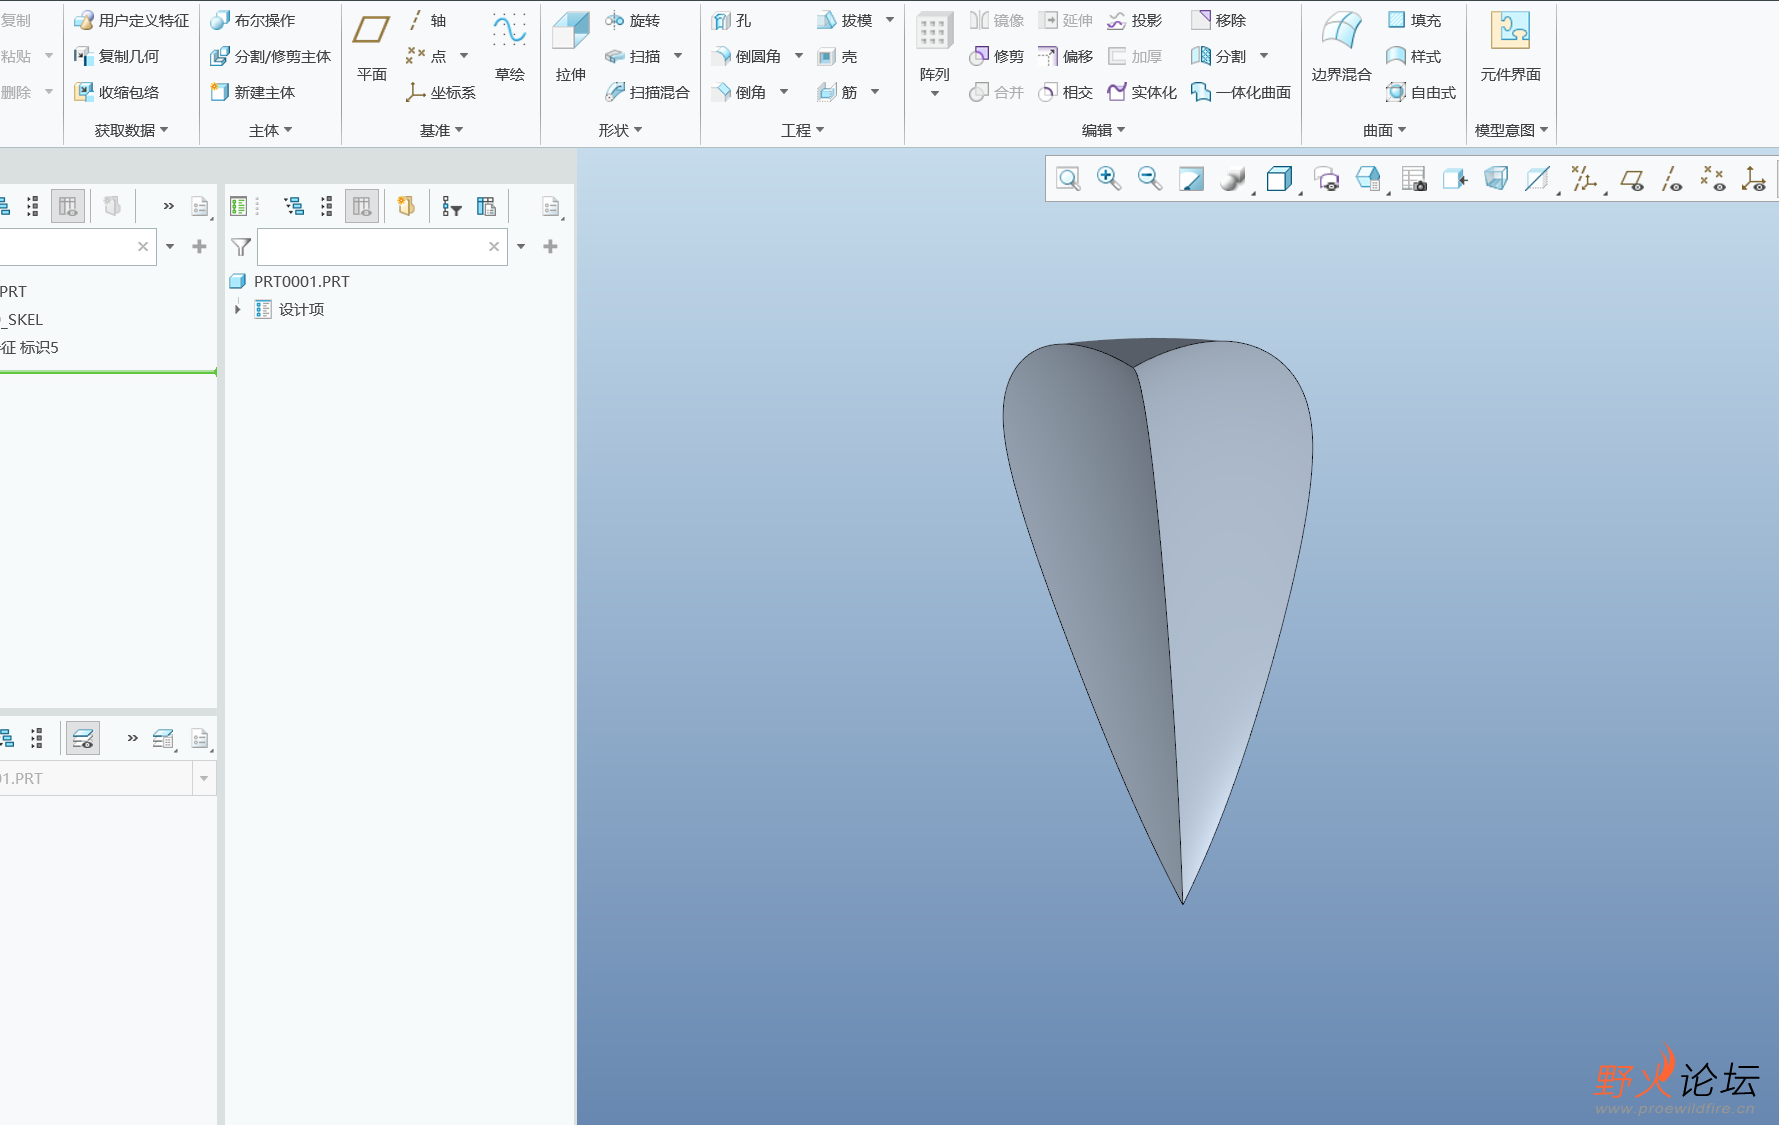Open the 扫描 (Sweep) dropdown arrow

tap(678, 56)
